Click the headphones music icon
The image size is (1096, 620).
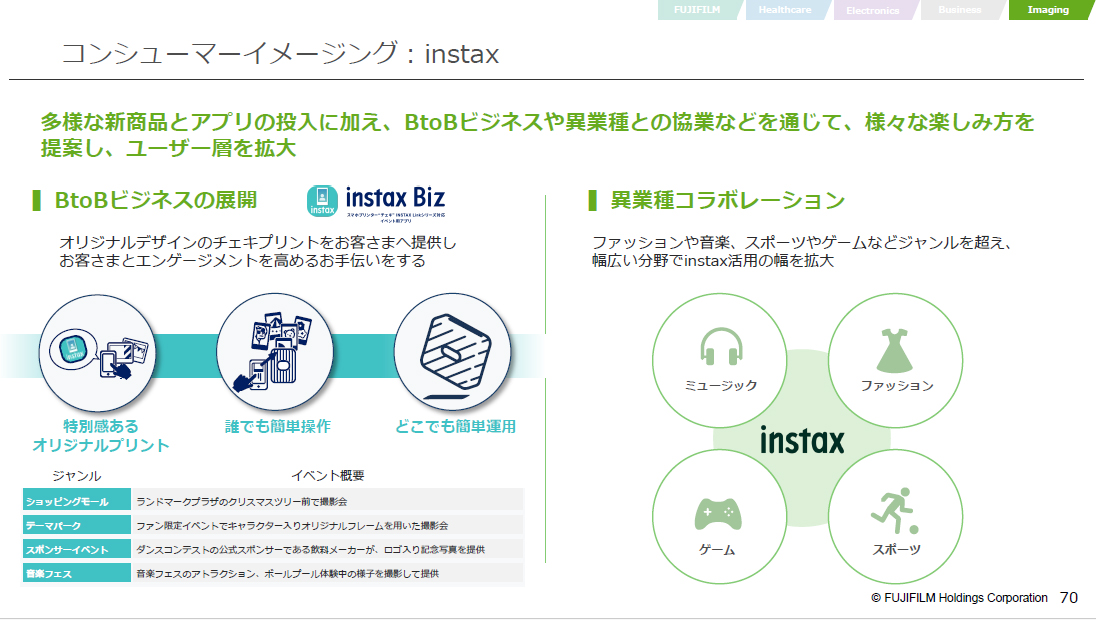721,346
